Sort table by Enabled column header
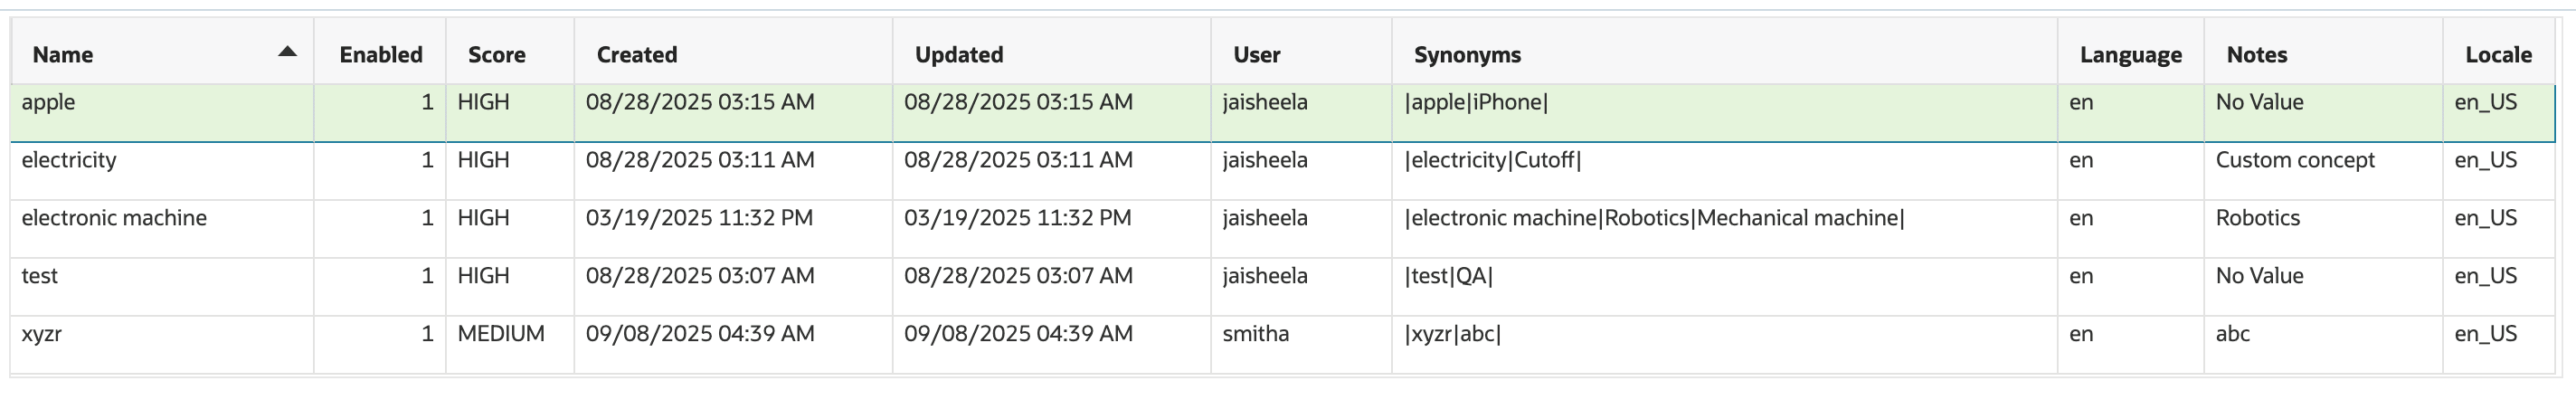 [x=380, y=55]
